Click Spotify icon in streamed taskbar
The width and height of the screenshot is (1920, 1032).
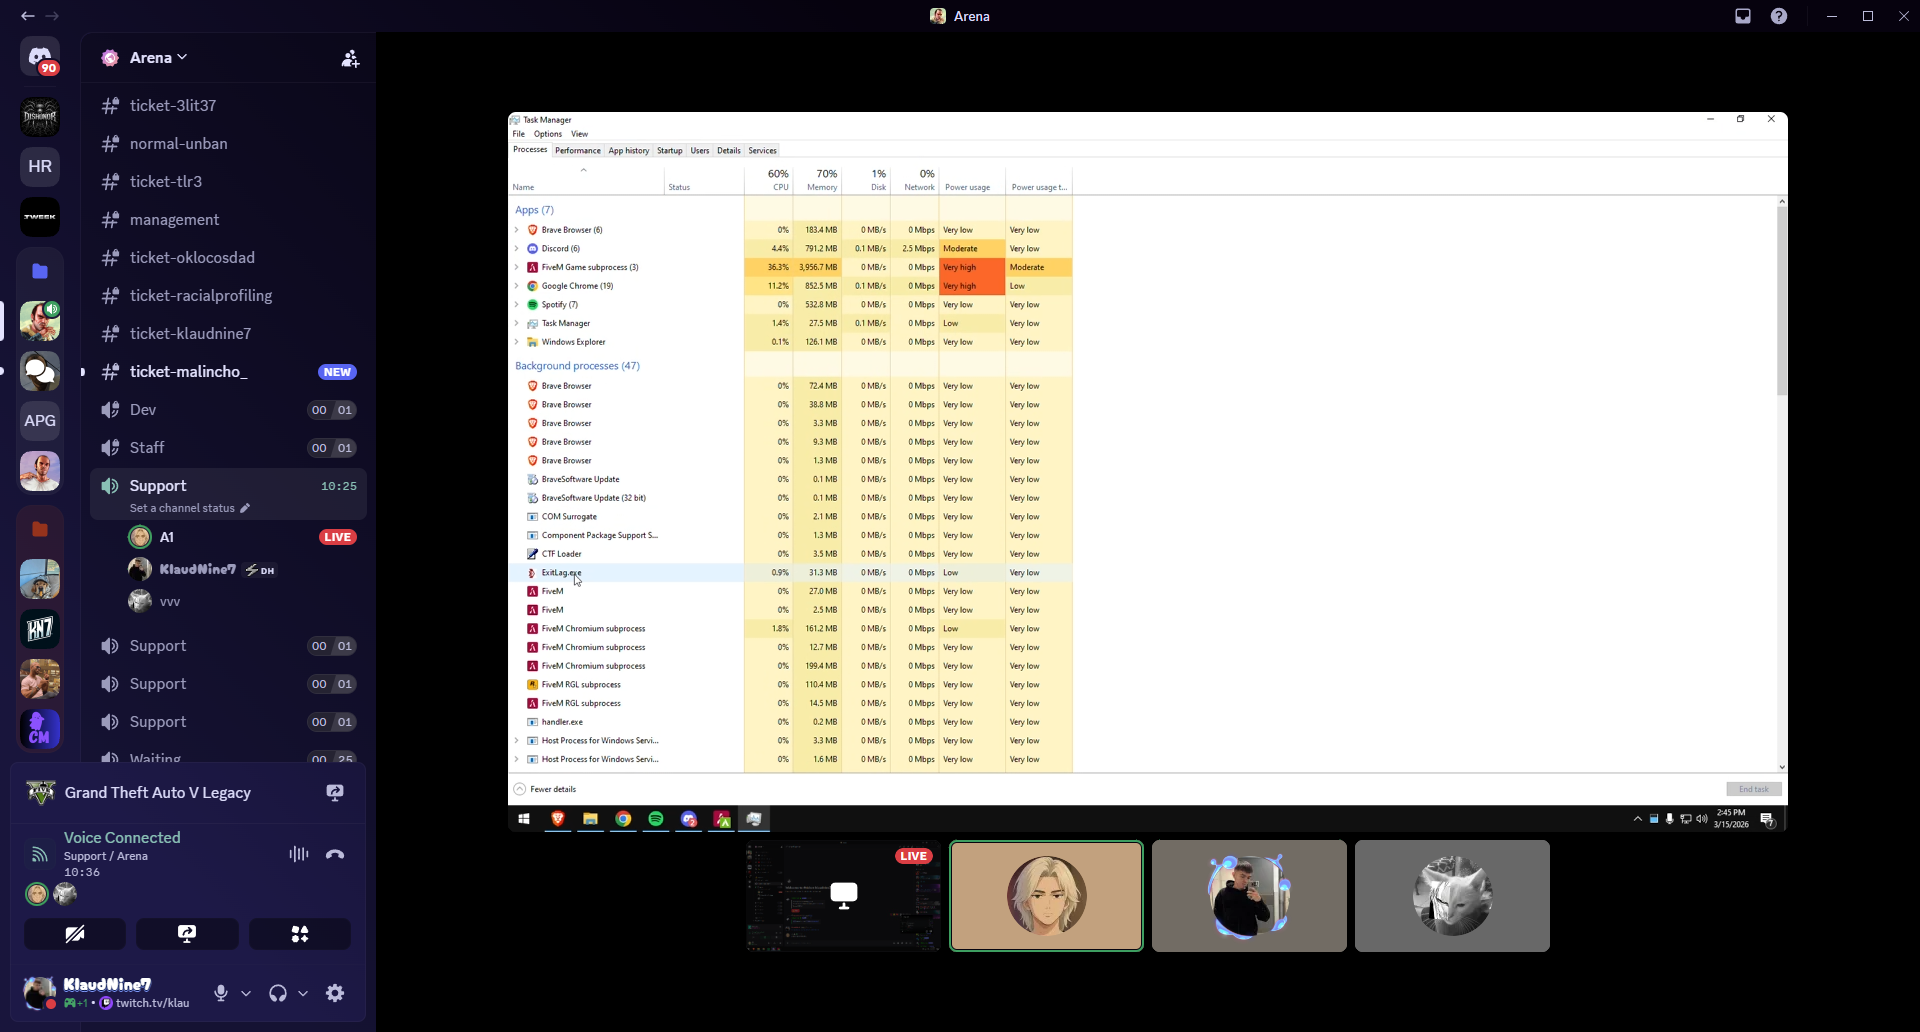coord(656,819)
